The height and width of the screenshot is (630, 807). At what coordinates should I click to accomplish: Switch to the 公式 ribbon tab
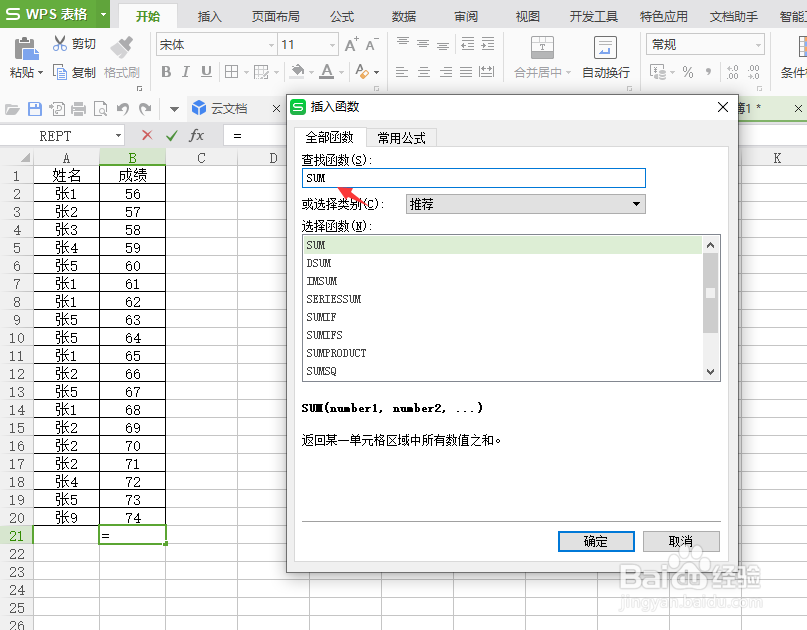pos(341,15)
